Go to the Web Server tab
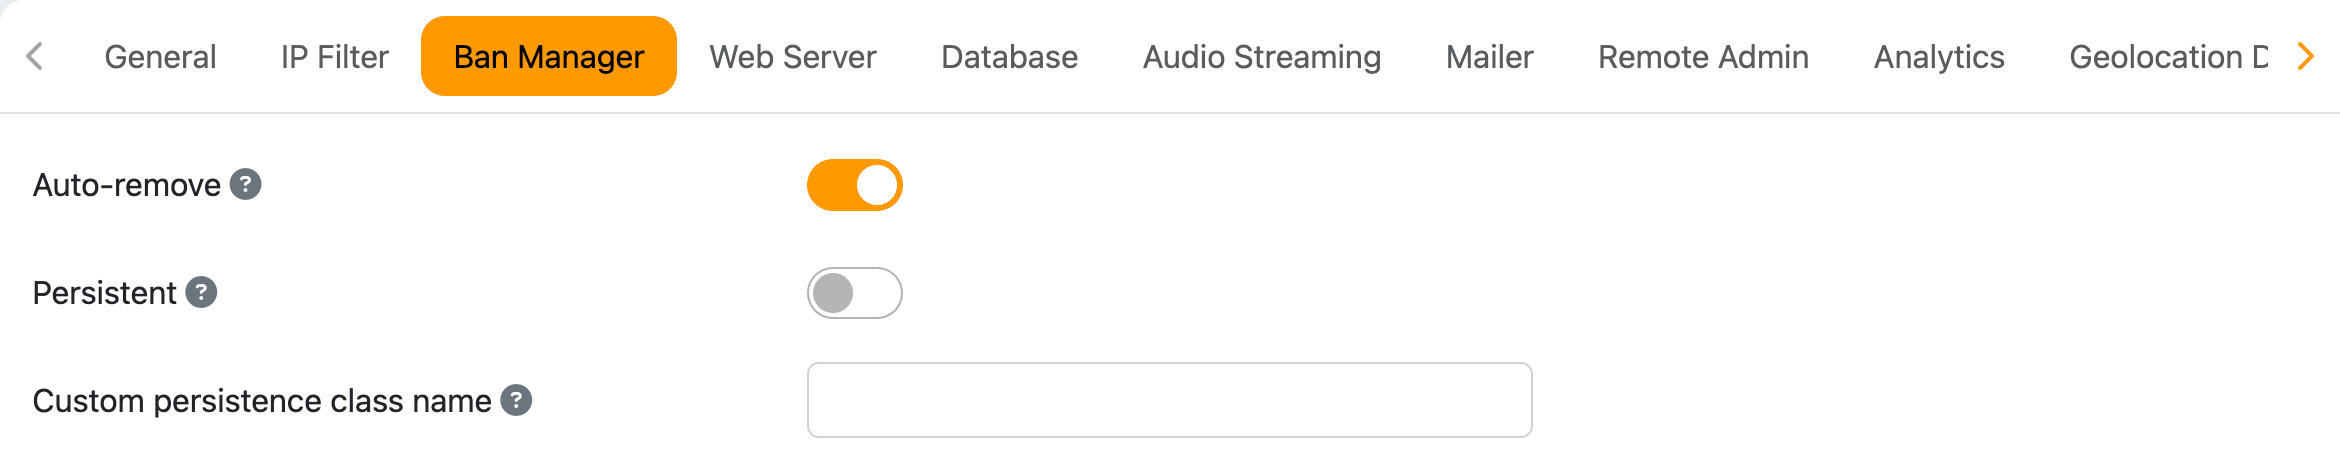Viewport: 2340px width, 454px height. tap(792, 57)
